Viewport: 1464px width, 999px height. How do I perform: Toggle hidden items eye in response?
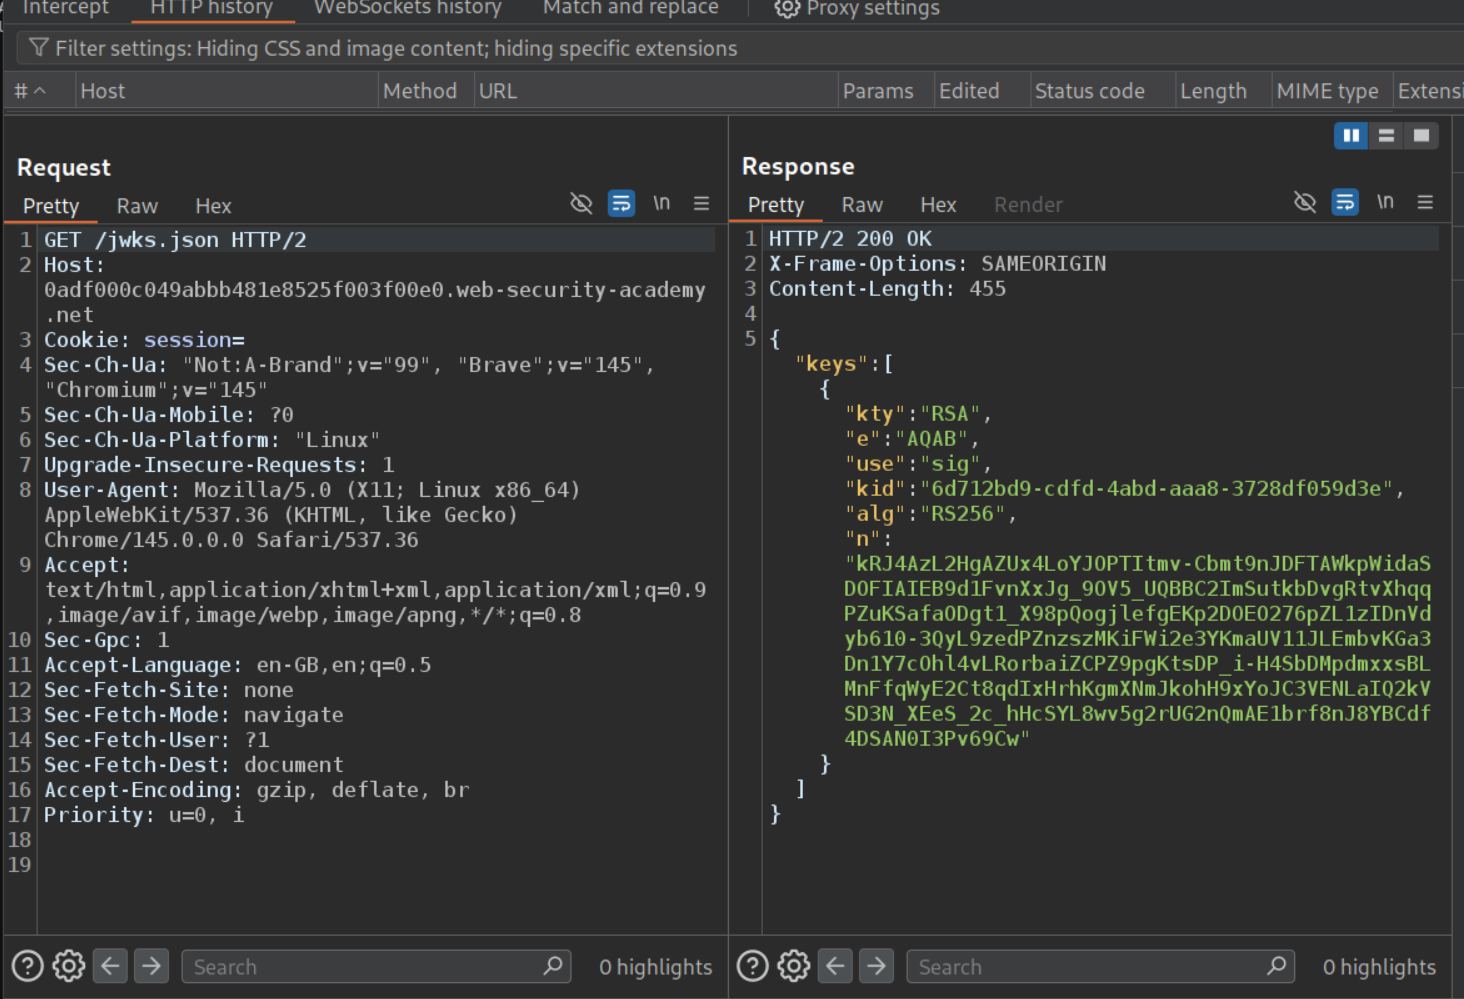[x=1304, y=202]
